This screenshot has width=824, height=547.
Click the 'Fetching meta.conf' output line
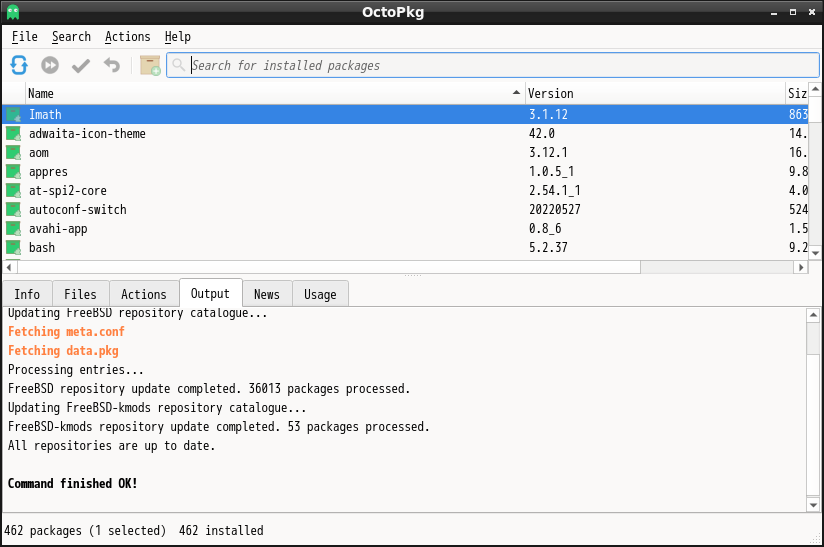(x=66, y=332)
